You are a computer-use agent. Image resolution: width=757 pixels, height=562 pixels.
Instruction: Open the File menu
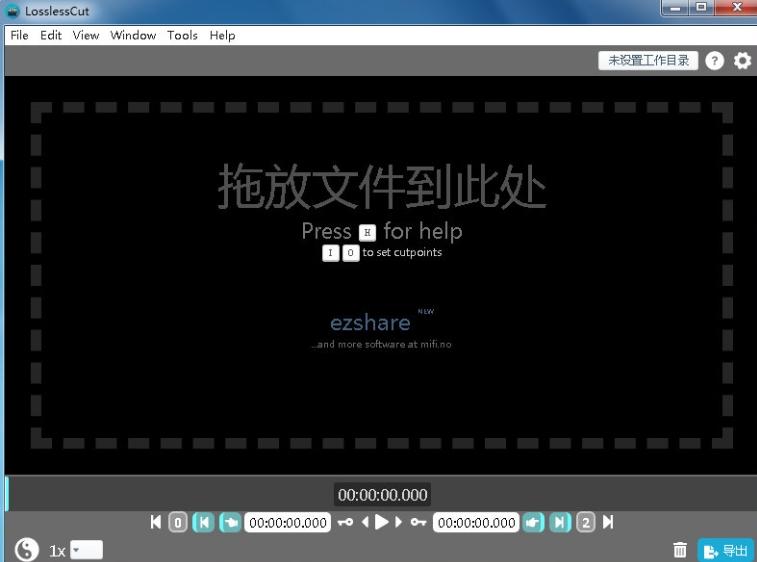pos(19,35)
